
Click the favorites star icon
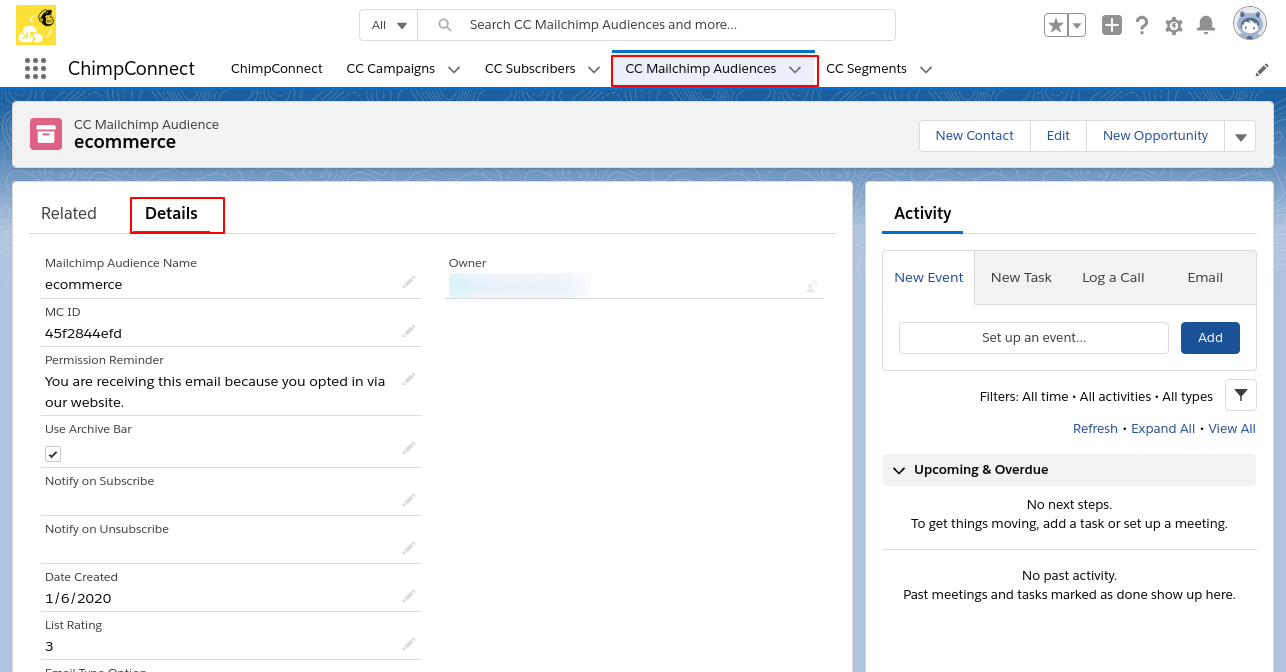click(1055, 25)
